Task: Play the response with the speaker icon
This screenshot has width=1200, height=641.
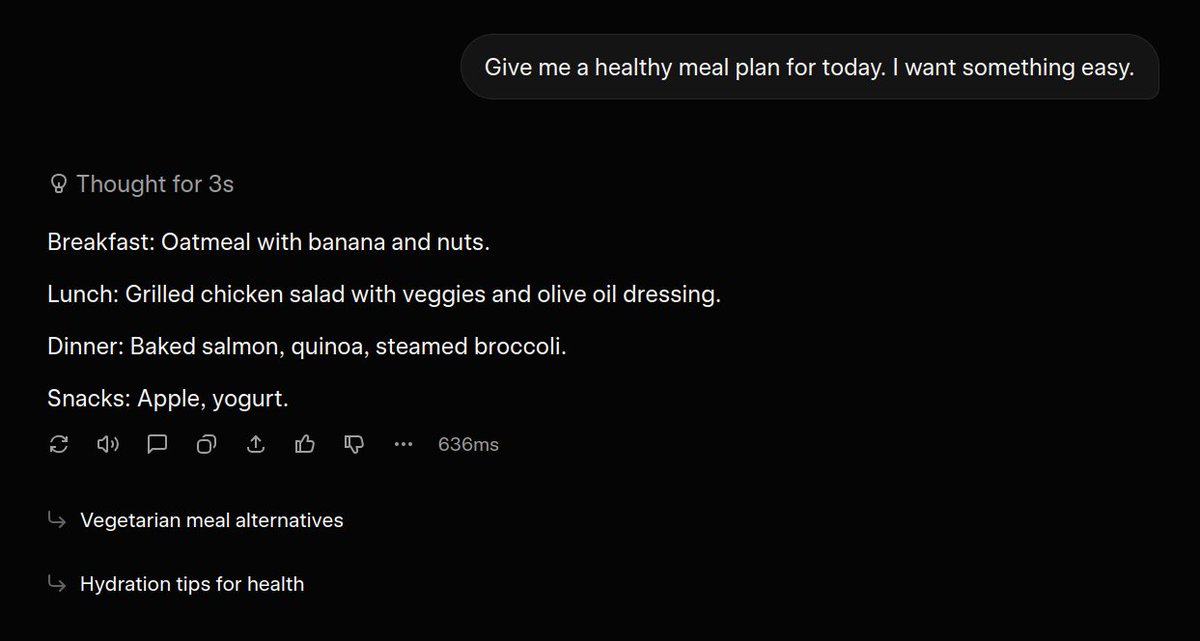Action: 107,444
